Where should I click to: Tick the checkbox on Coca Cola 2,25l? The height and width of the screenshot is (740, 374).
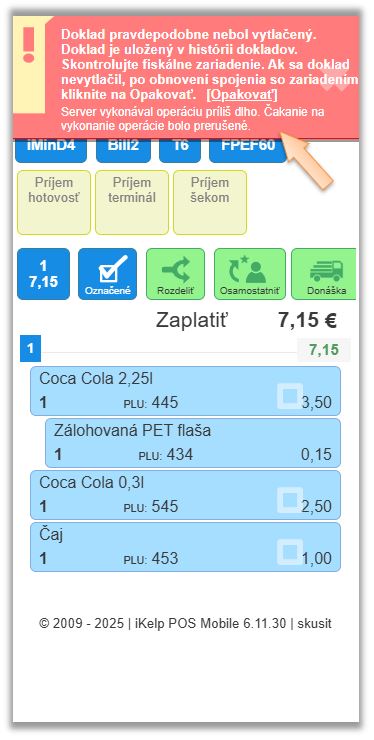pos(290,396)
